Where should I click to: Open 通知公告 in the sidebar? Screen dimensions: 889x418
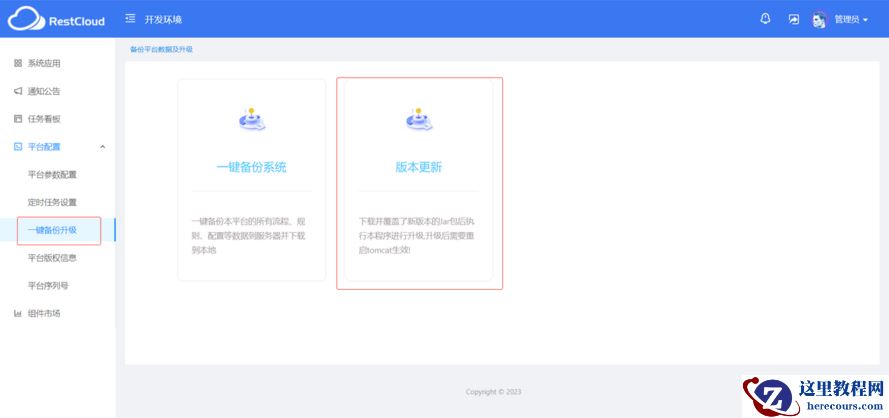[44, 91]
